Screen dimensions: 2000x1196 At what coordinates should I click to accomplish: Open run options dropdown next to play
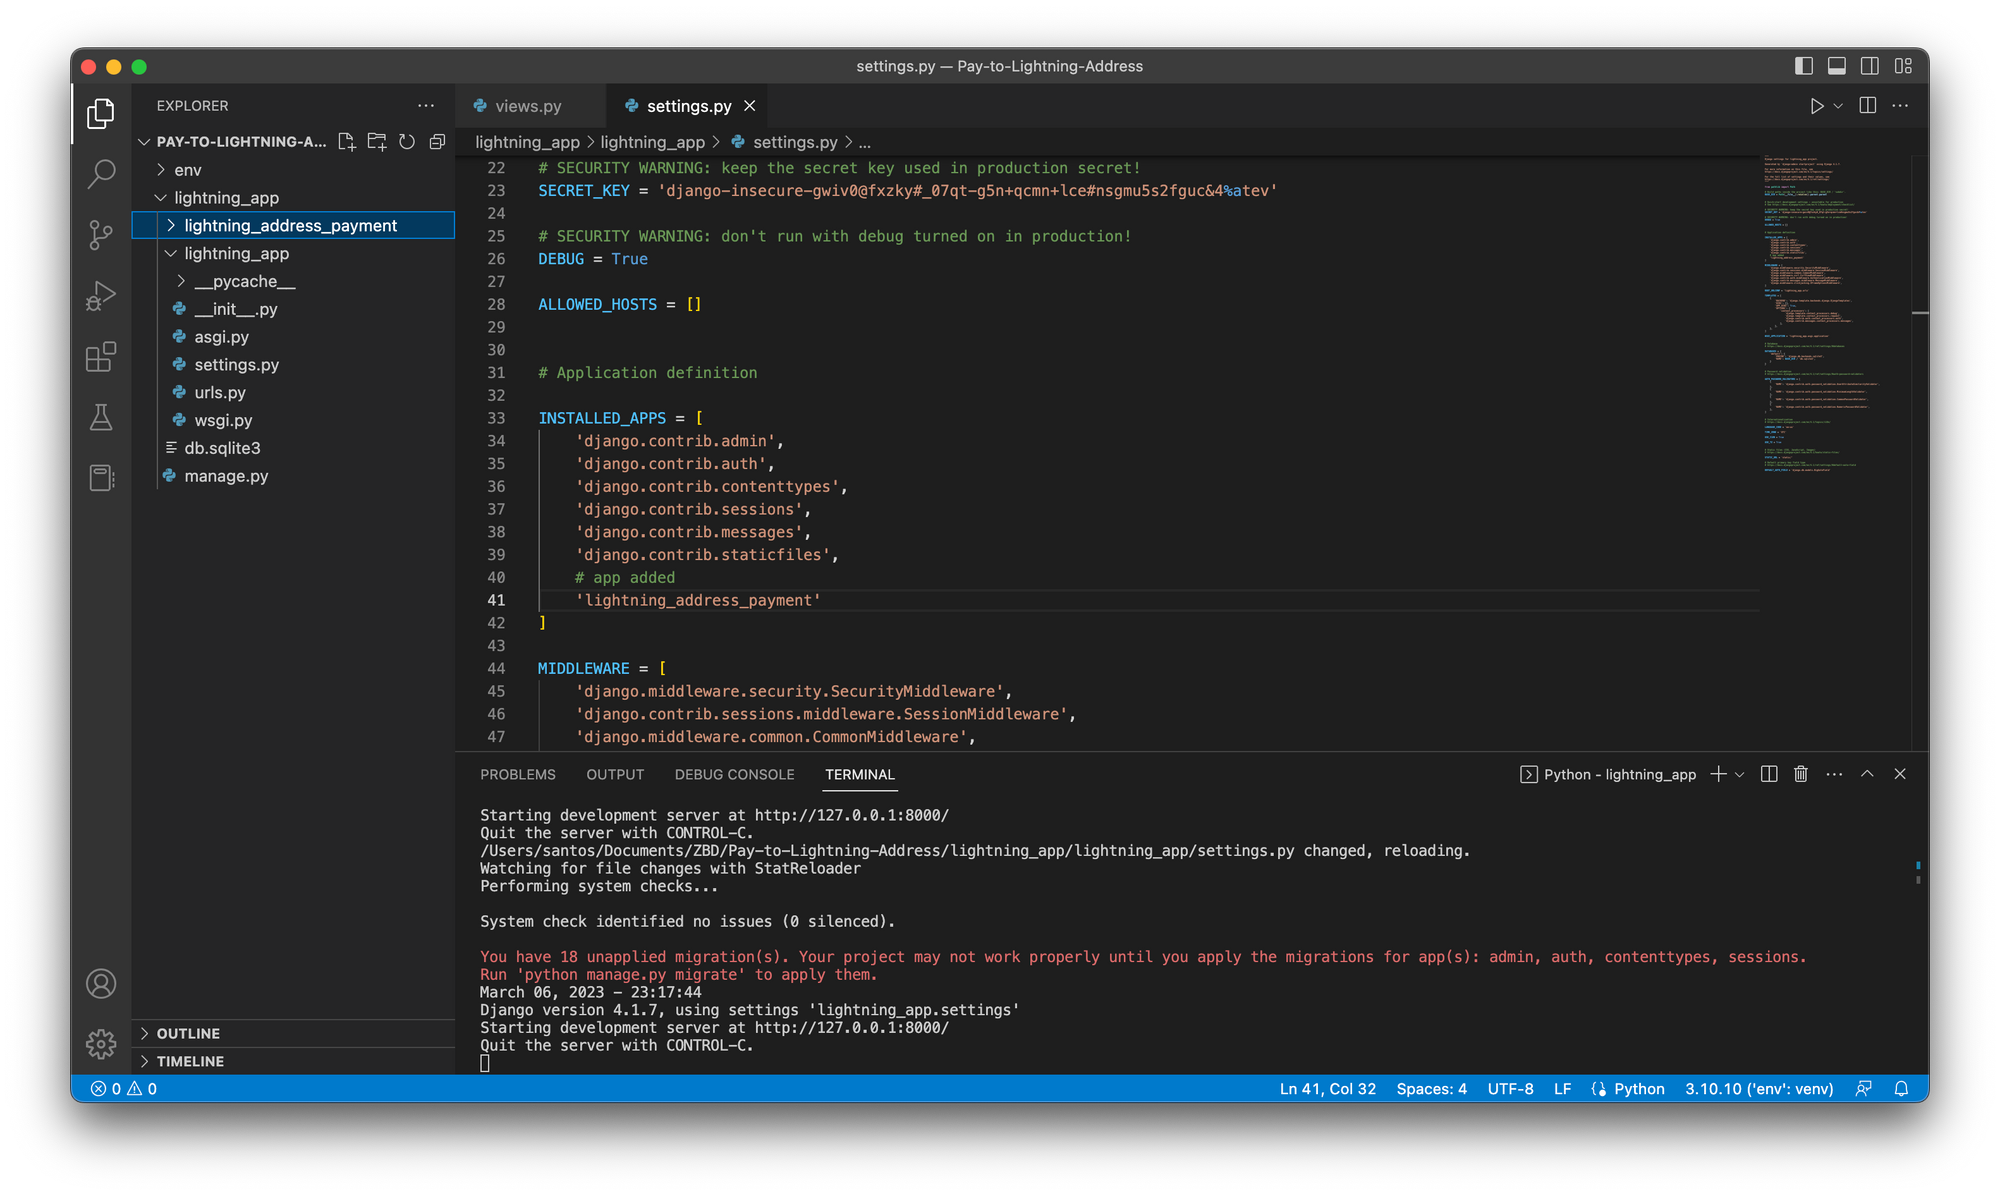[x=1838, y=106]
